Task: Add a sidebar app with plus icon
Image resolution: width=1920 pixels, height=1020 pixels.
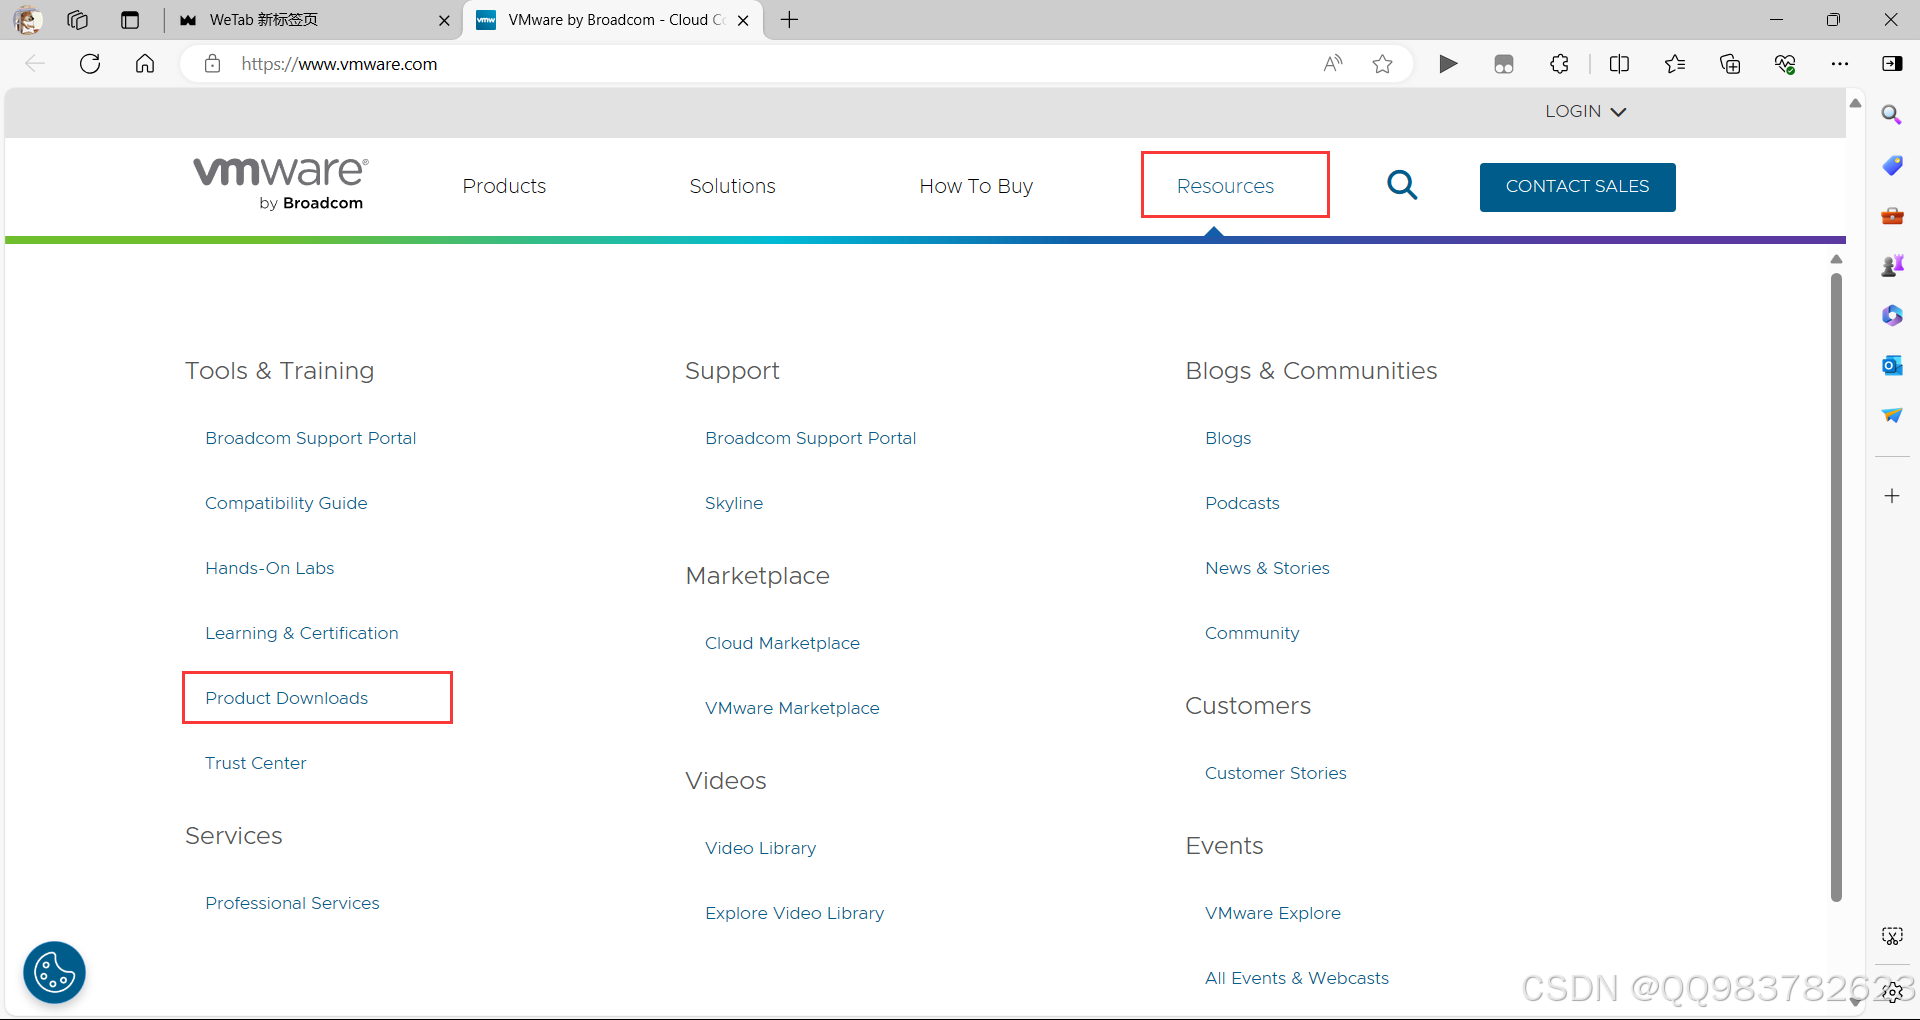Action: coord(1892,496)
